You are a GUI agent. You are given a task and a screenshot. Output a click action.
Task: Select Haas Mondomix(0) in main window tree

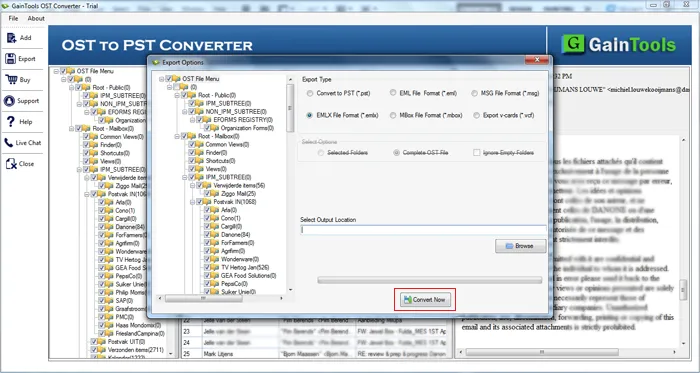[x=138, y=325]
